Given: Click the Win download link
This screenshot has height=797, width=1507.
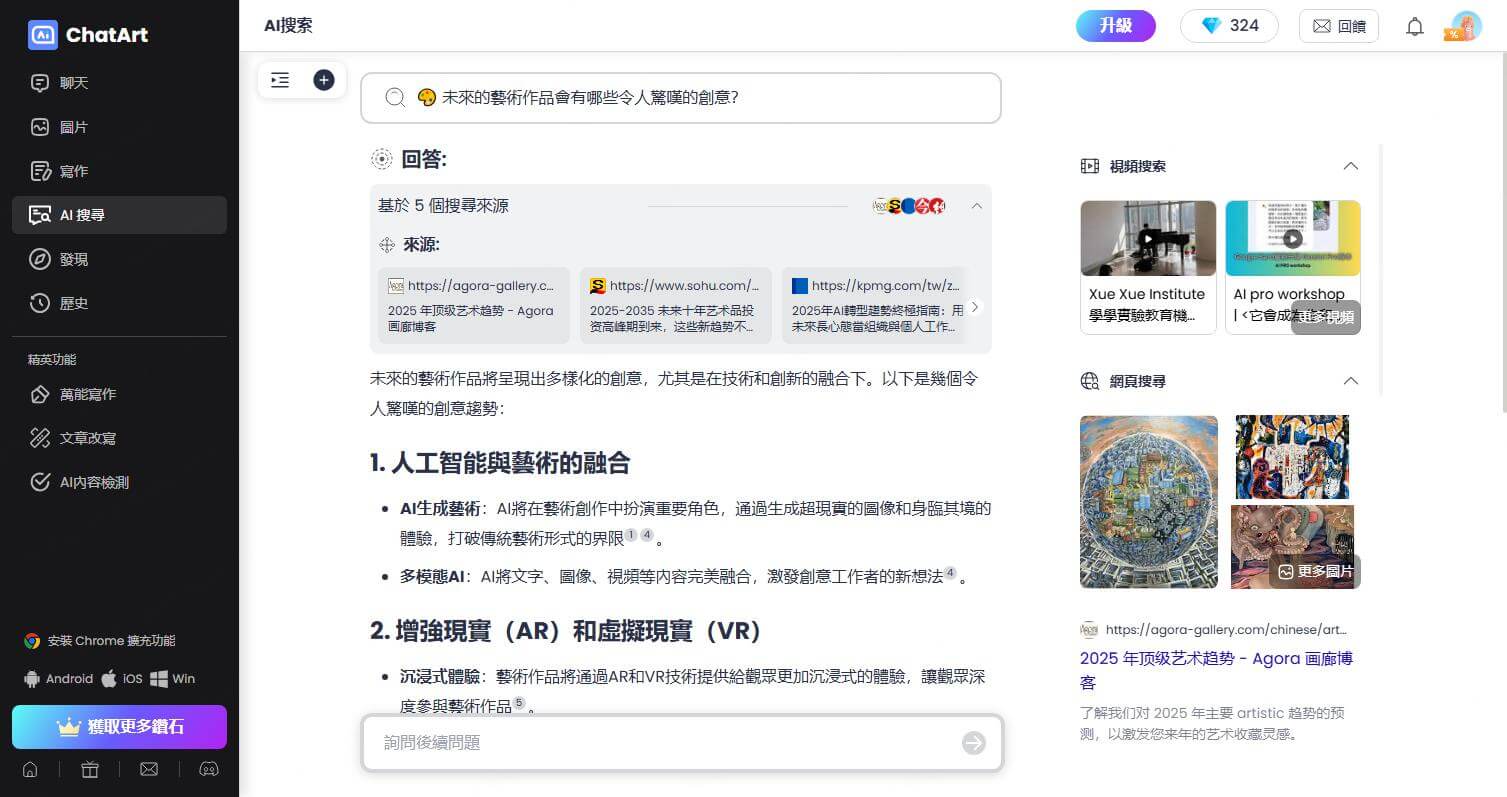Looking at the screenshot, I should pos(173,679).
